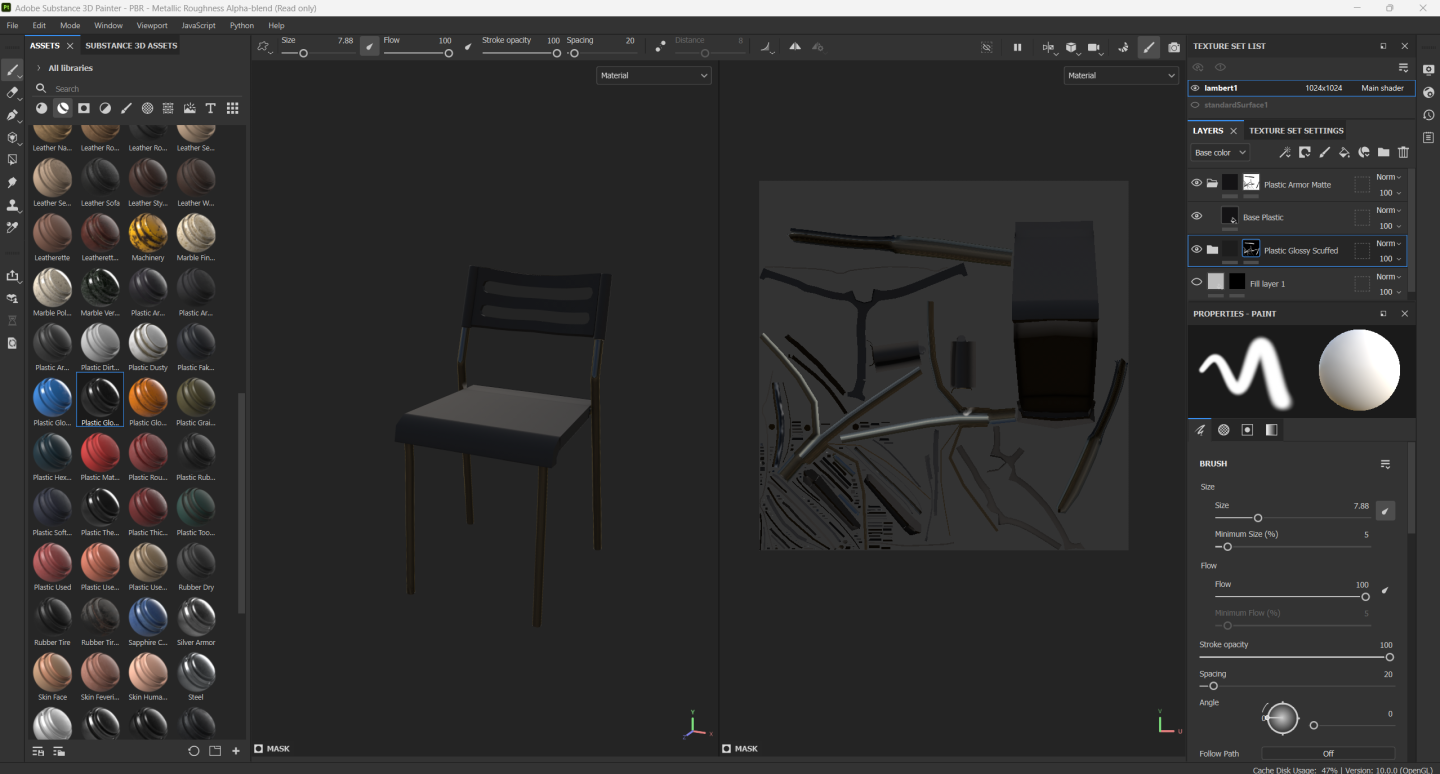Toggle pen pressure for Size in properties

(x=1385, y=511)
